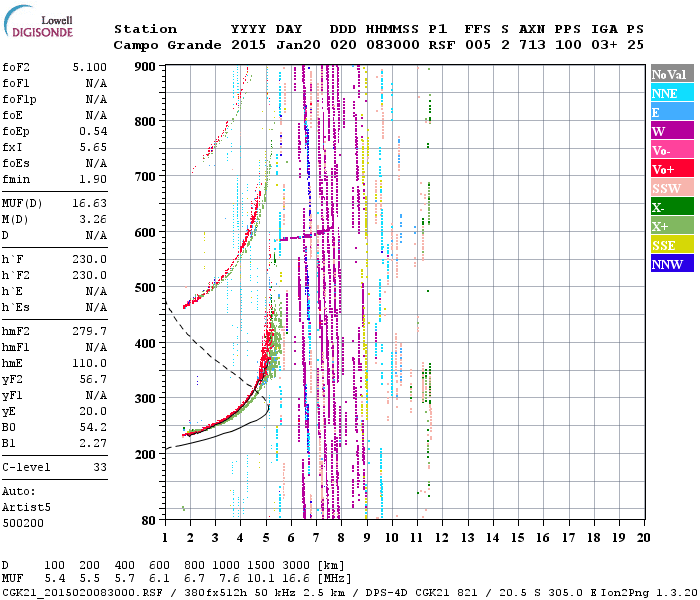Click the 80 km height axis label
Screen dimensions: 700x600
[149, 521]
